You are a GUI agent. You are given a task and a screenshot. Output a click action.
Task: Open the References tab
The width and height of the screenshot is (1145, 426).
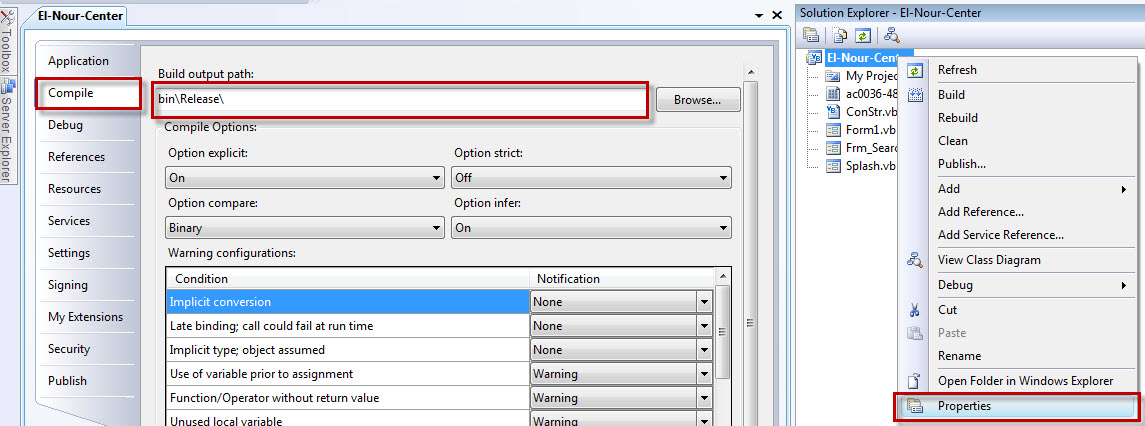tap(77, 157)
